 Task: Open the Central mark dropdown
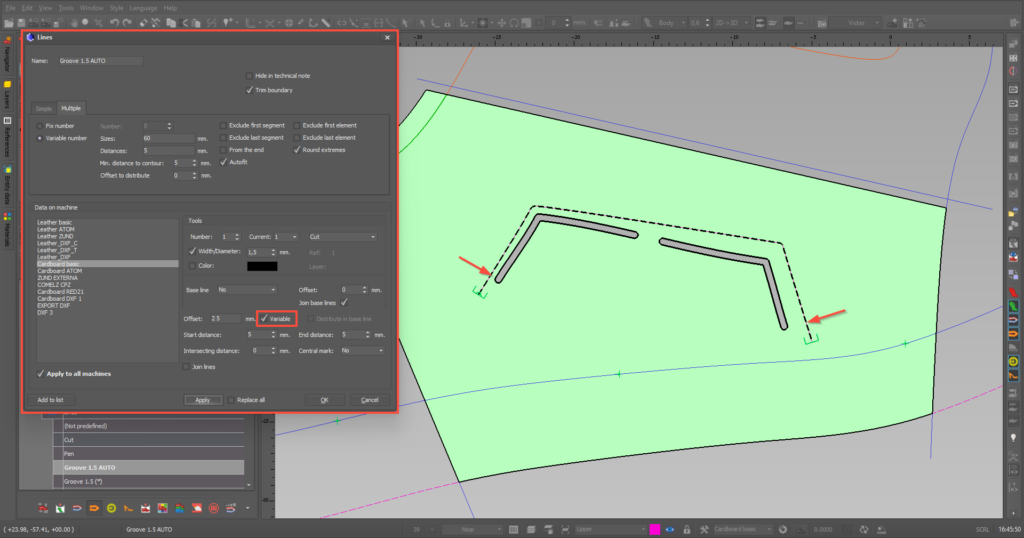[362, 351]
